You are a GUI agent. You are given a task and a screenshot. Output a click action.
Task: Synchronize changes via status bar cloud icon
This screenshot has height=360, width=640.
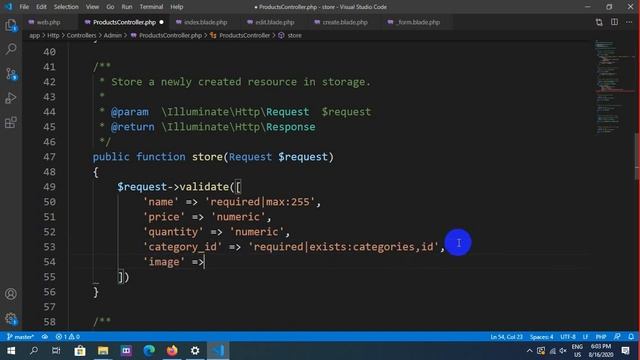[45, 337]
